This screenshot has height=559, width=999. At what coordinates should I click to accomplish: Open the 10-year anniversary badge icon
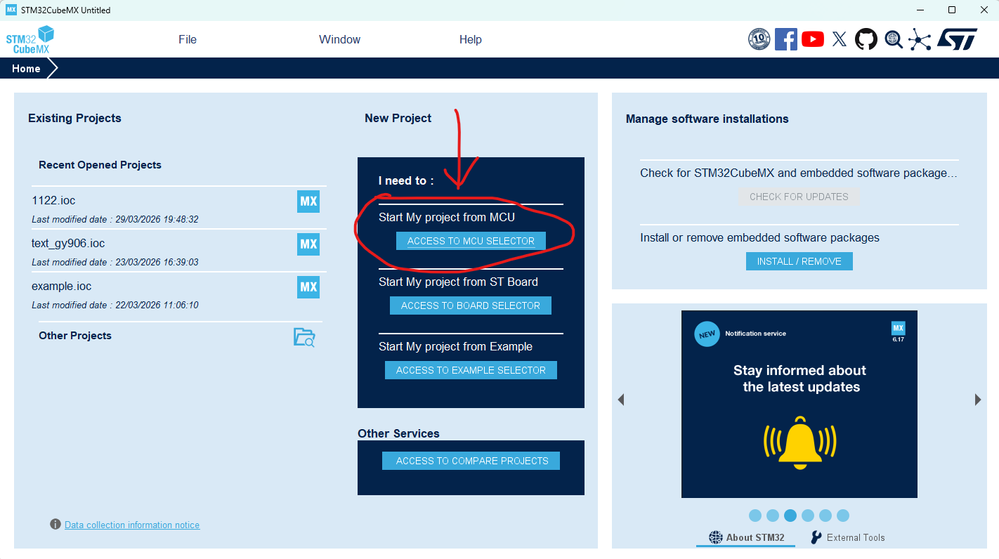tap(759, 40)
